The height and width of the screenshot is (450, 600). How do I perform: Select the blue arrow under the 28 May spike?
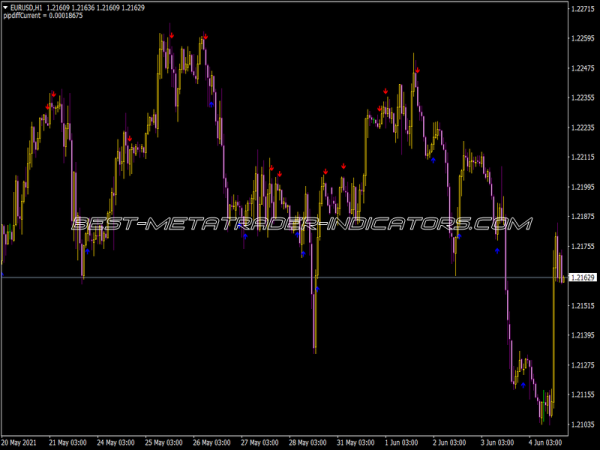318,289
